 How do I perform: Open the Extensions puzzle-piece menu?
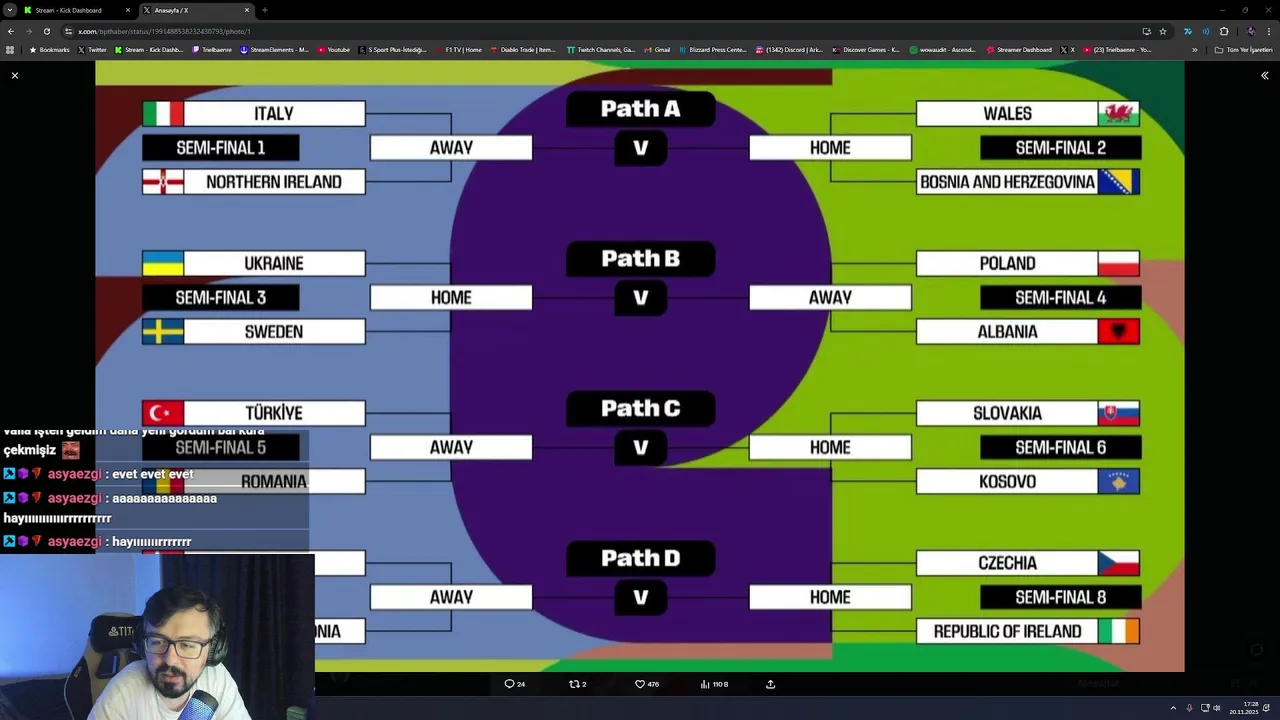coord(1224,31)
